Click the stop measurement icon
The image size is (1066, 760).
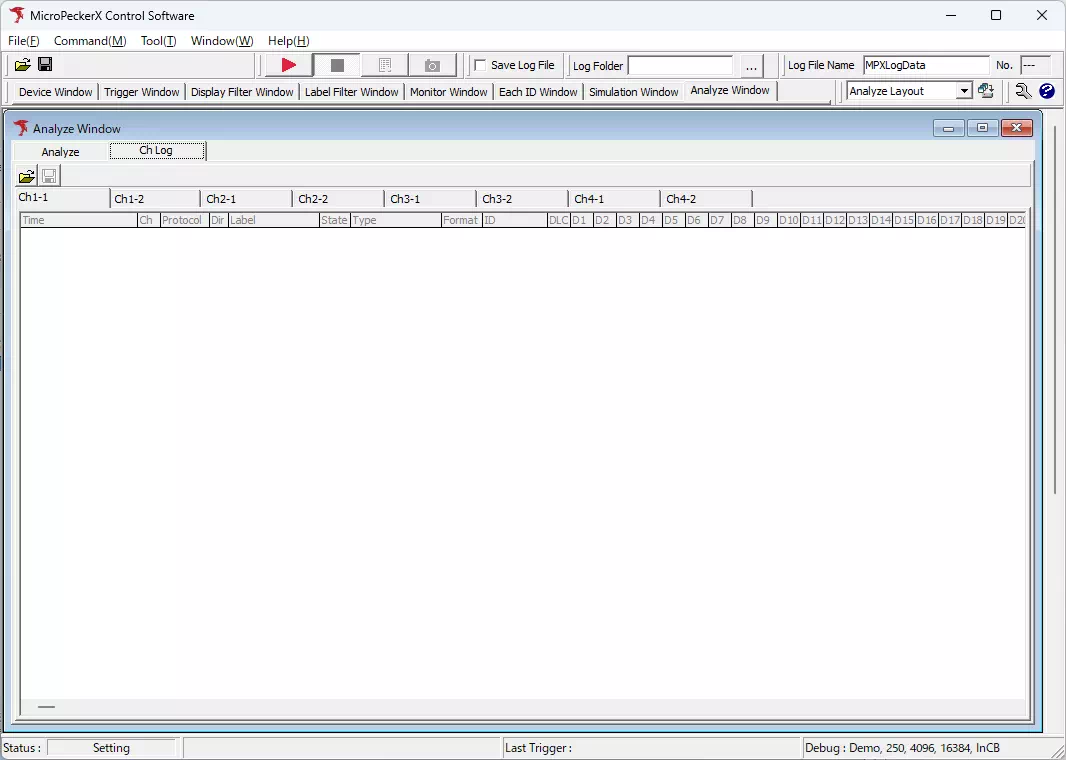pos(336,64)
